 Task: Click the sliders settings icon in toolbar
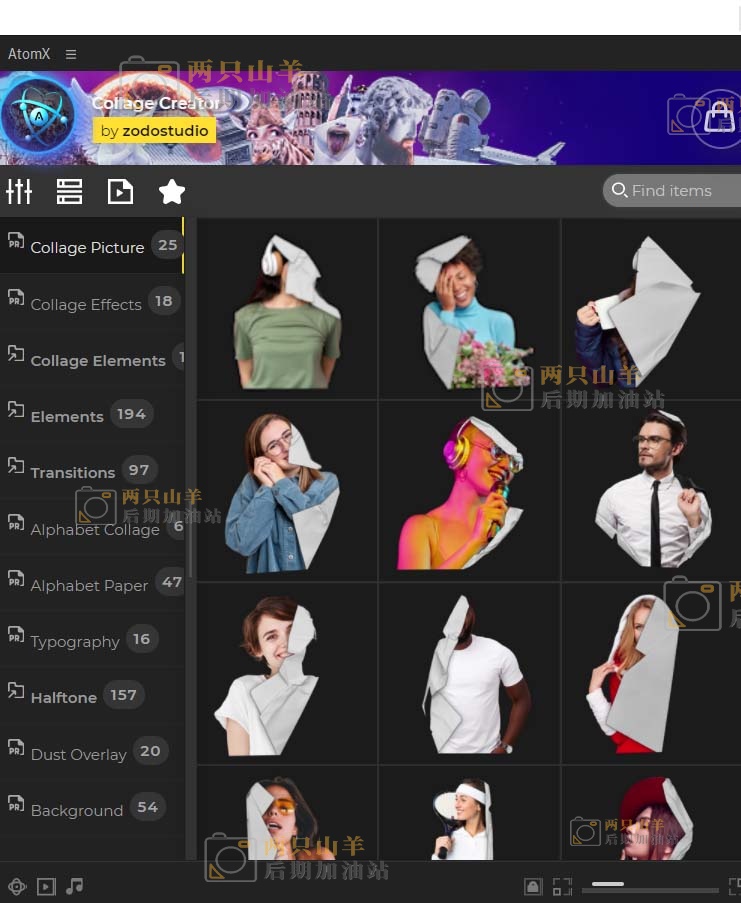[x=19, y=191]
